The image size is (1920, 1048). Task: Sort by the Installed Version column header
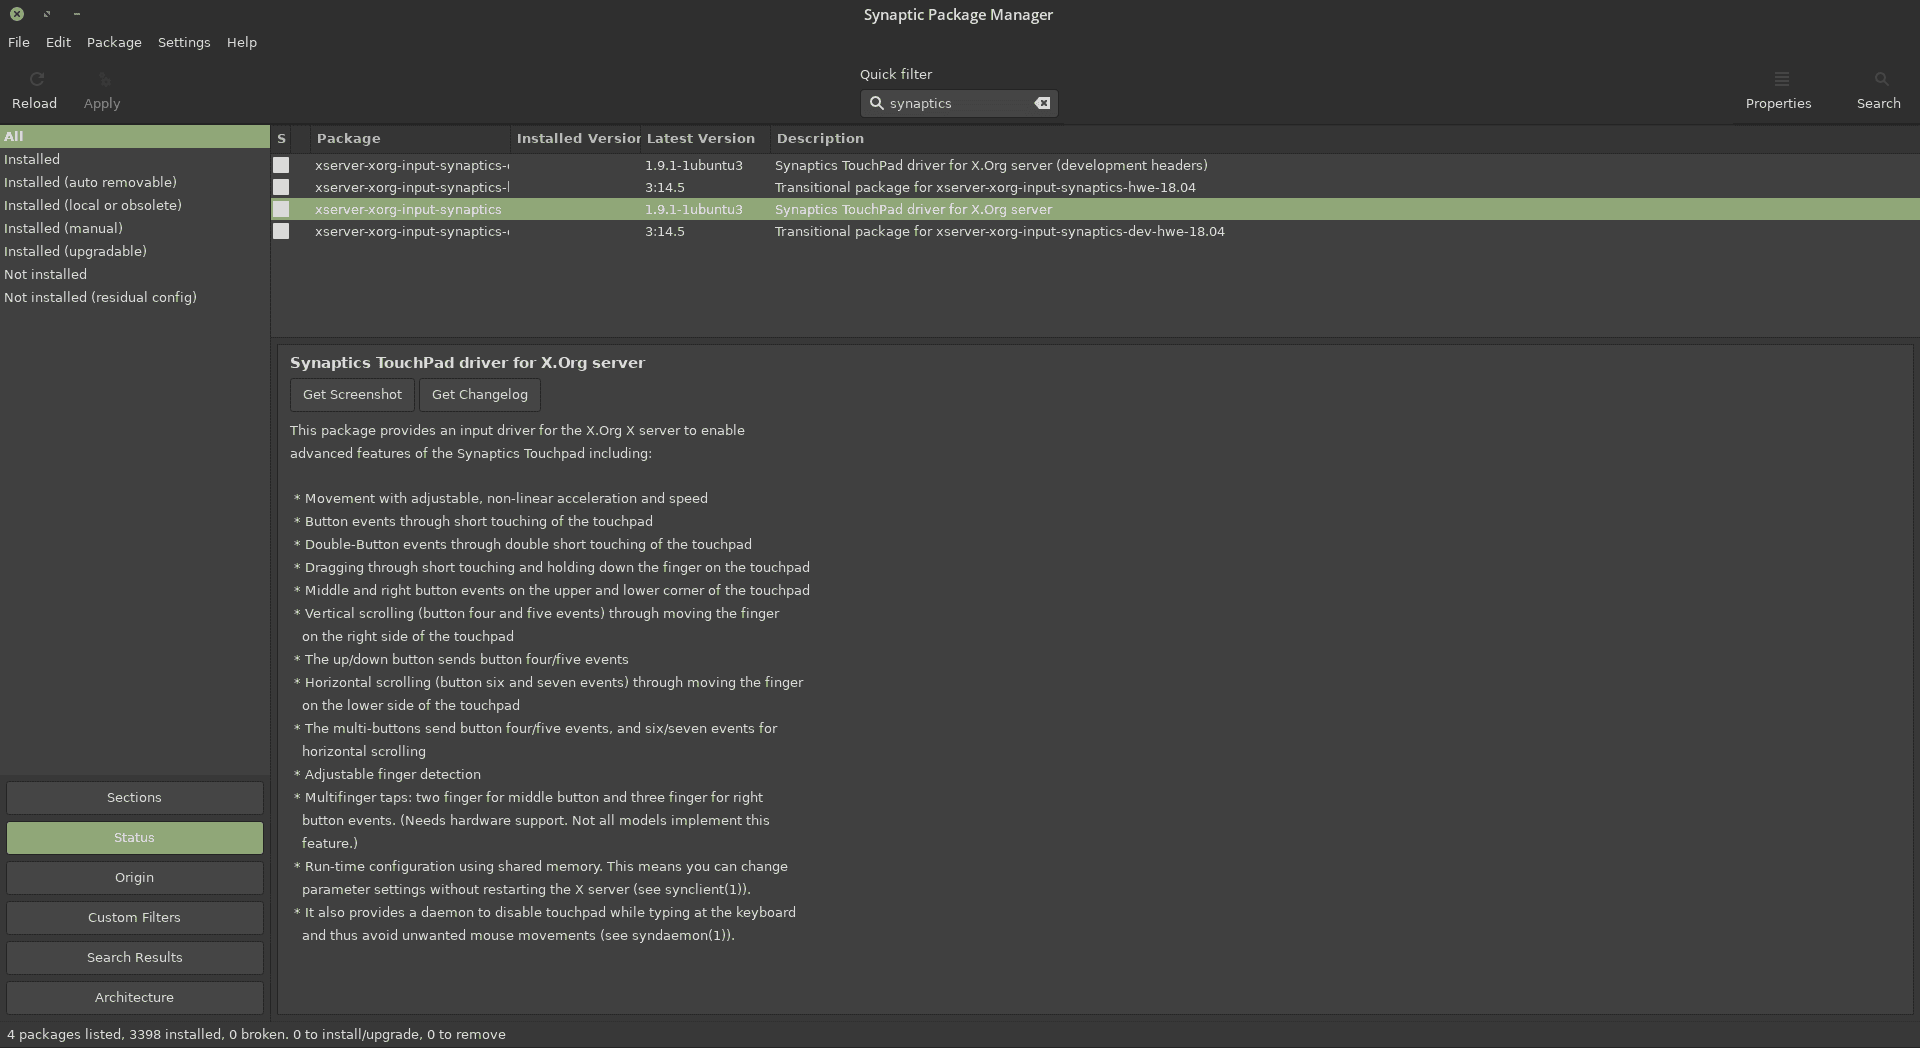[x=576, y=138]
